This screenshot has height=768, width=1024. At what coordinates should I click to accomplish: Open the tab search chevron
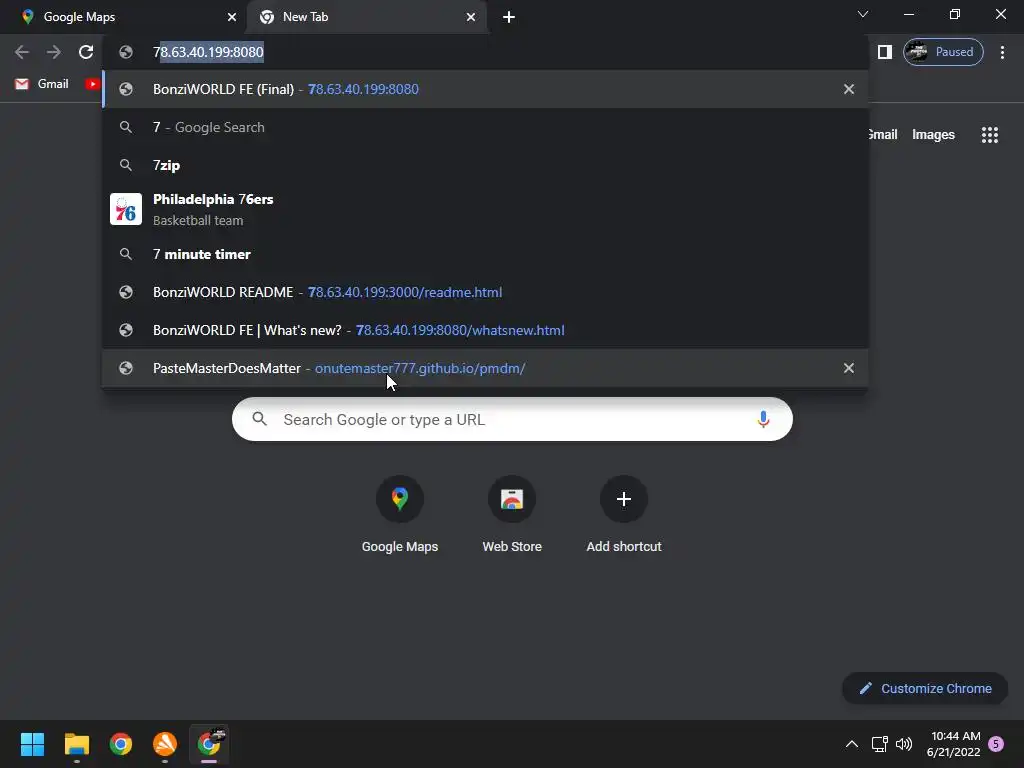pyautogui.click(x=863, y=14)
